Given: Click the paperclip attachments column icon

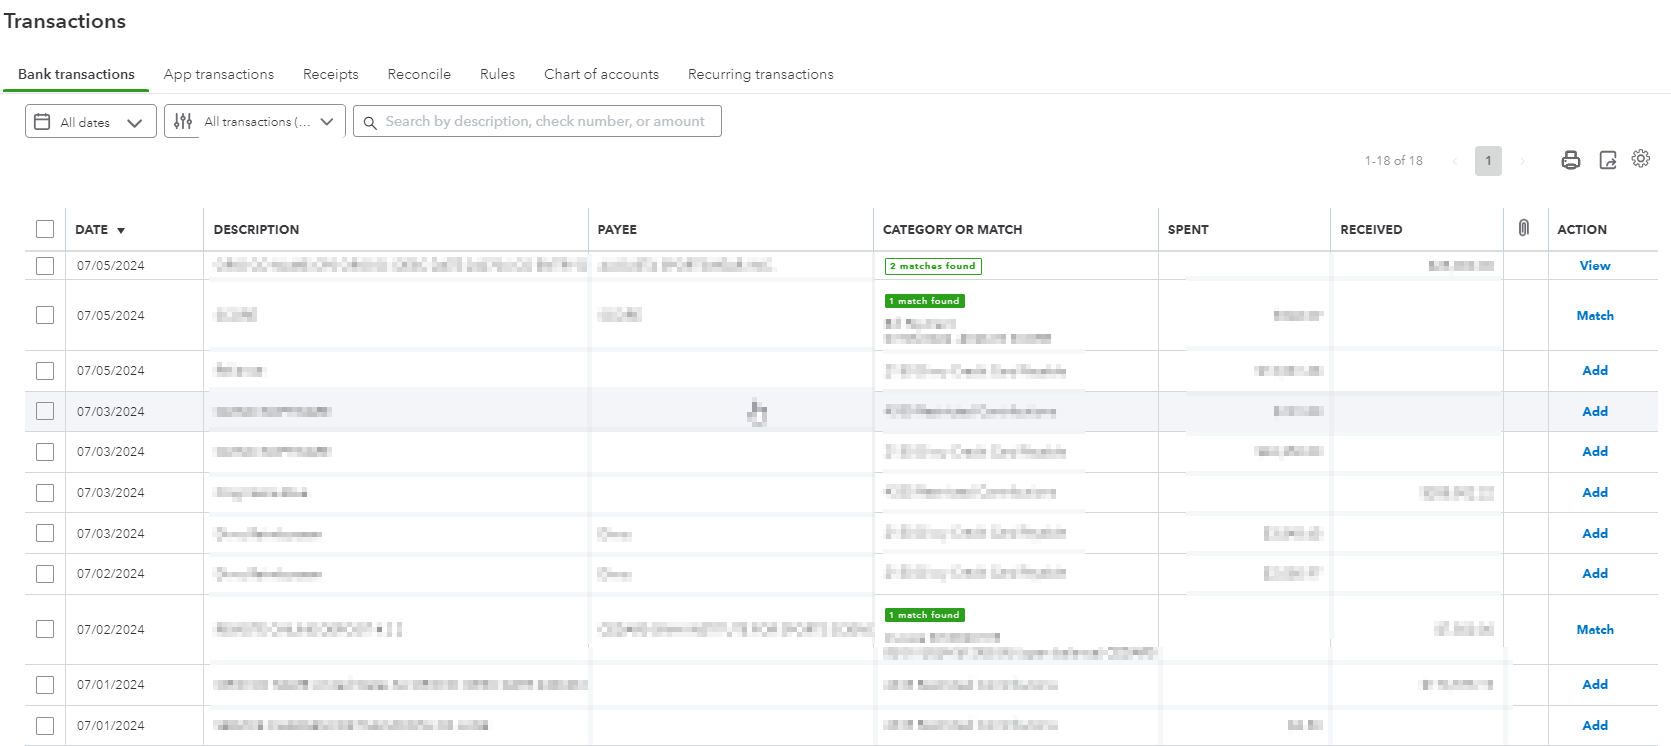Looking at the screenshot, I should [1523, 228].
